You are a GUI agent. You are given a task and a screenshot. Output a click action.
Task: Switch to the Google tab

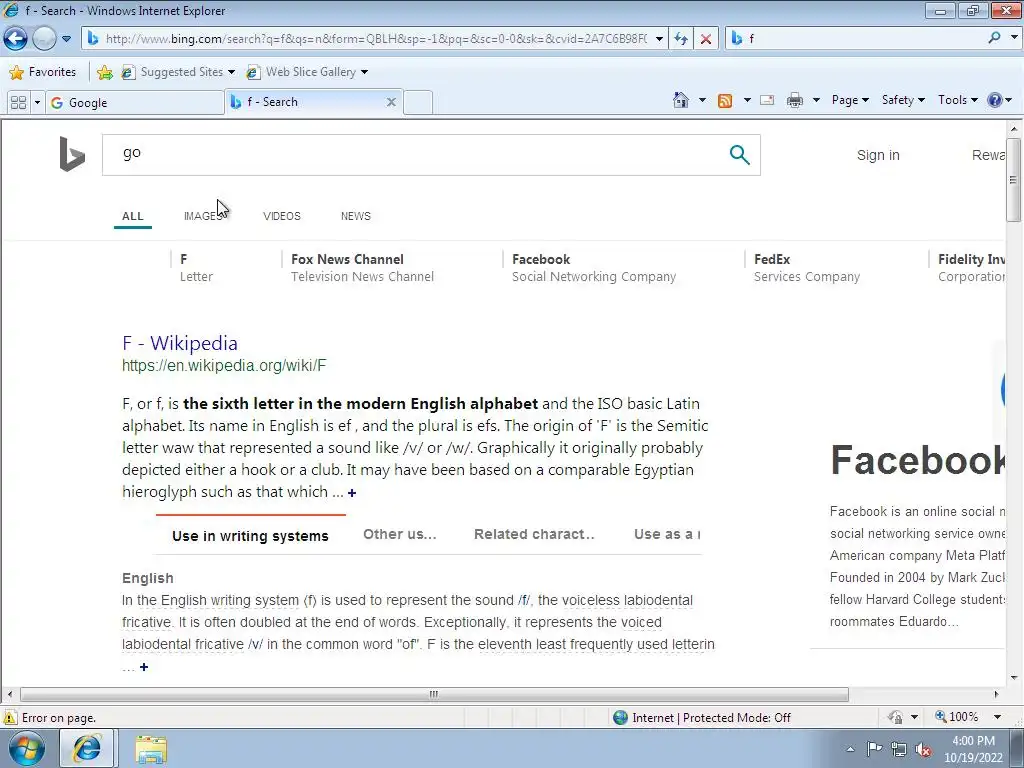pos(134,103)
